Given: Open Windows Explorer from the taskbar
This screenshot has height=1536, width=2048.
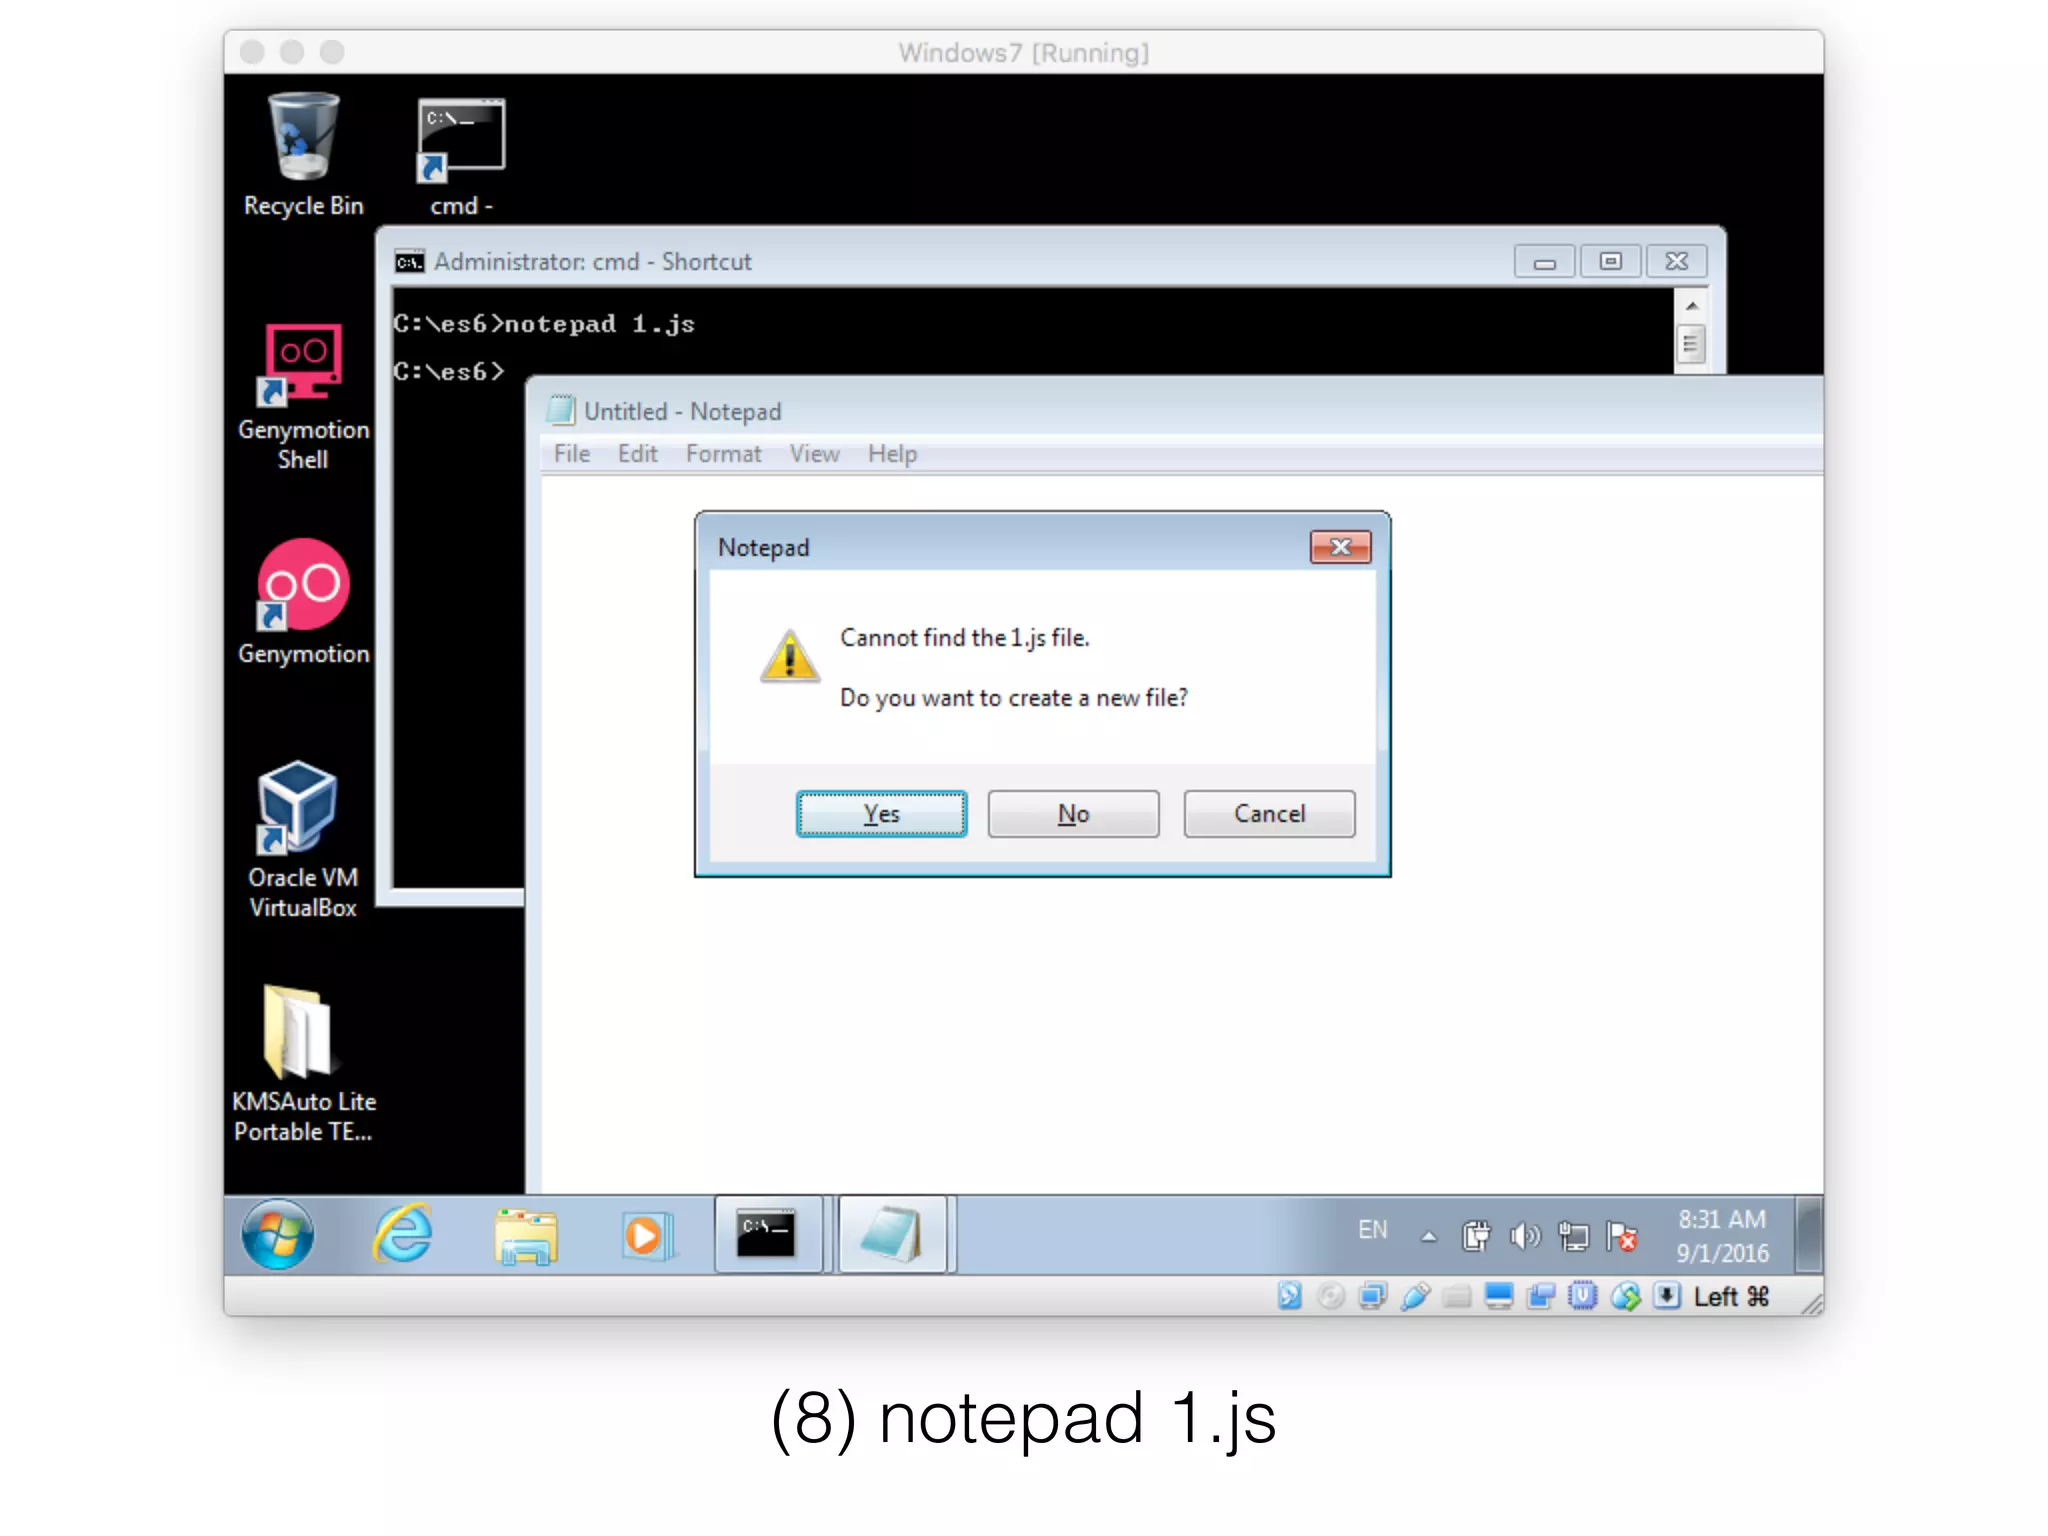Looking at the screenshot, I should (526, 1236).
